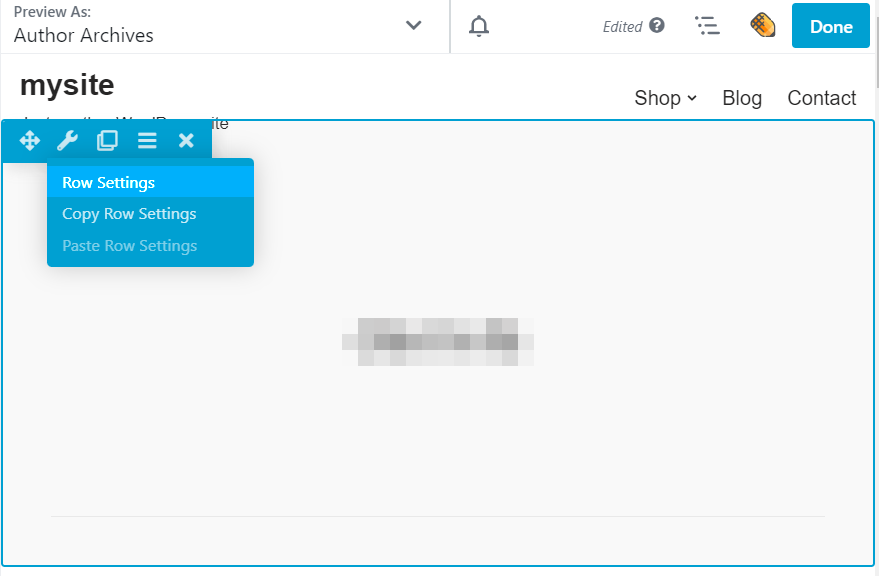
Task: Click the Beaver Builder pencil icon
Action: [762, 25]
